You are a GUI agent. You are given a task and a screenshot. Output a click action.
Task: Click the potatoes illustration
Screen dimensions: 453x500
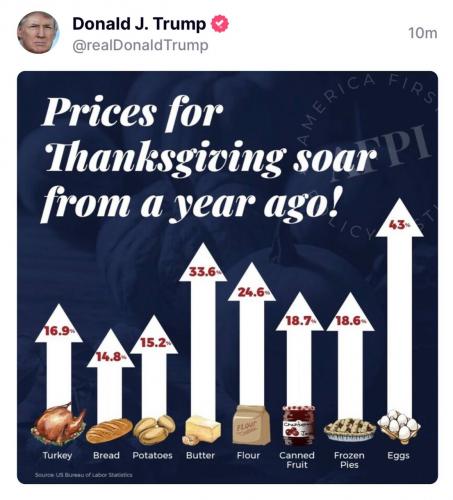pos(154,430)
